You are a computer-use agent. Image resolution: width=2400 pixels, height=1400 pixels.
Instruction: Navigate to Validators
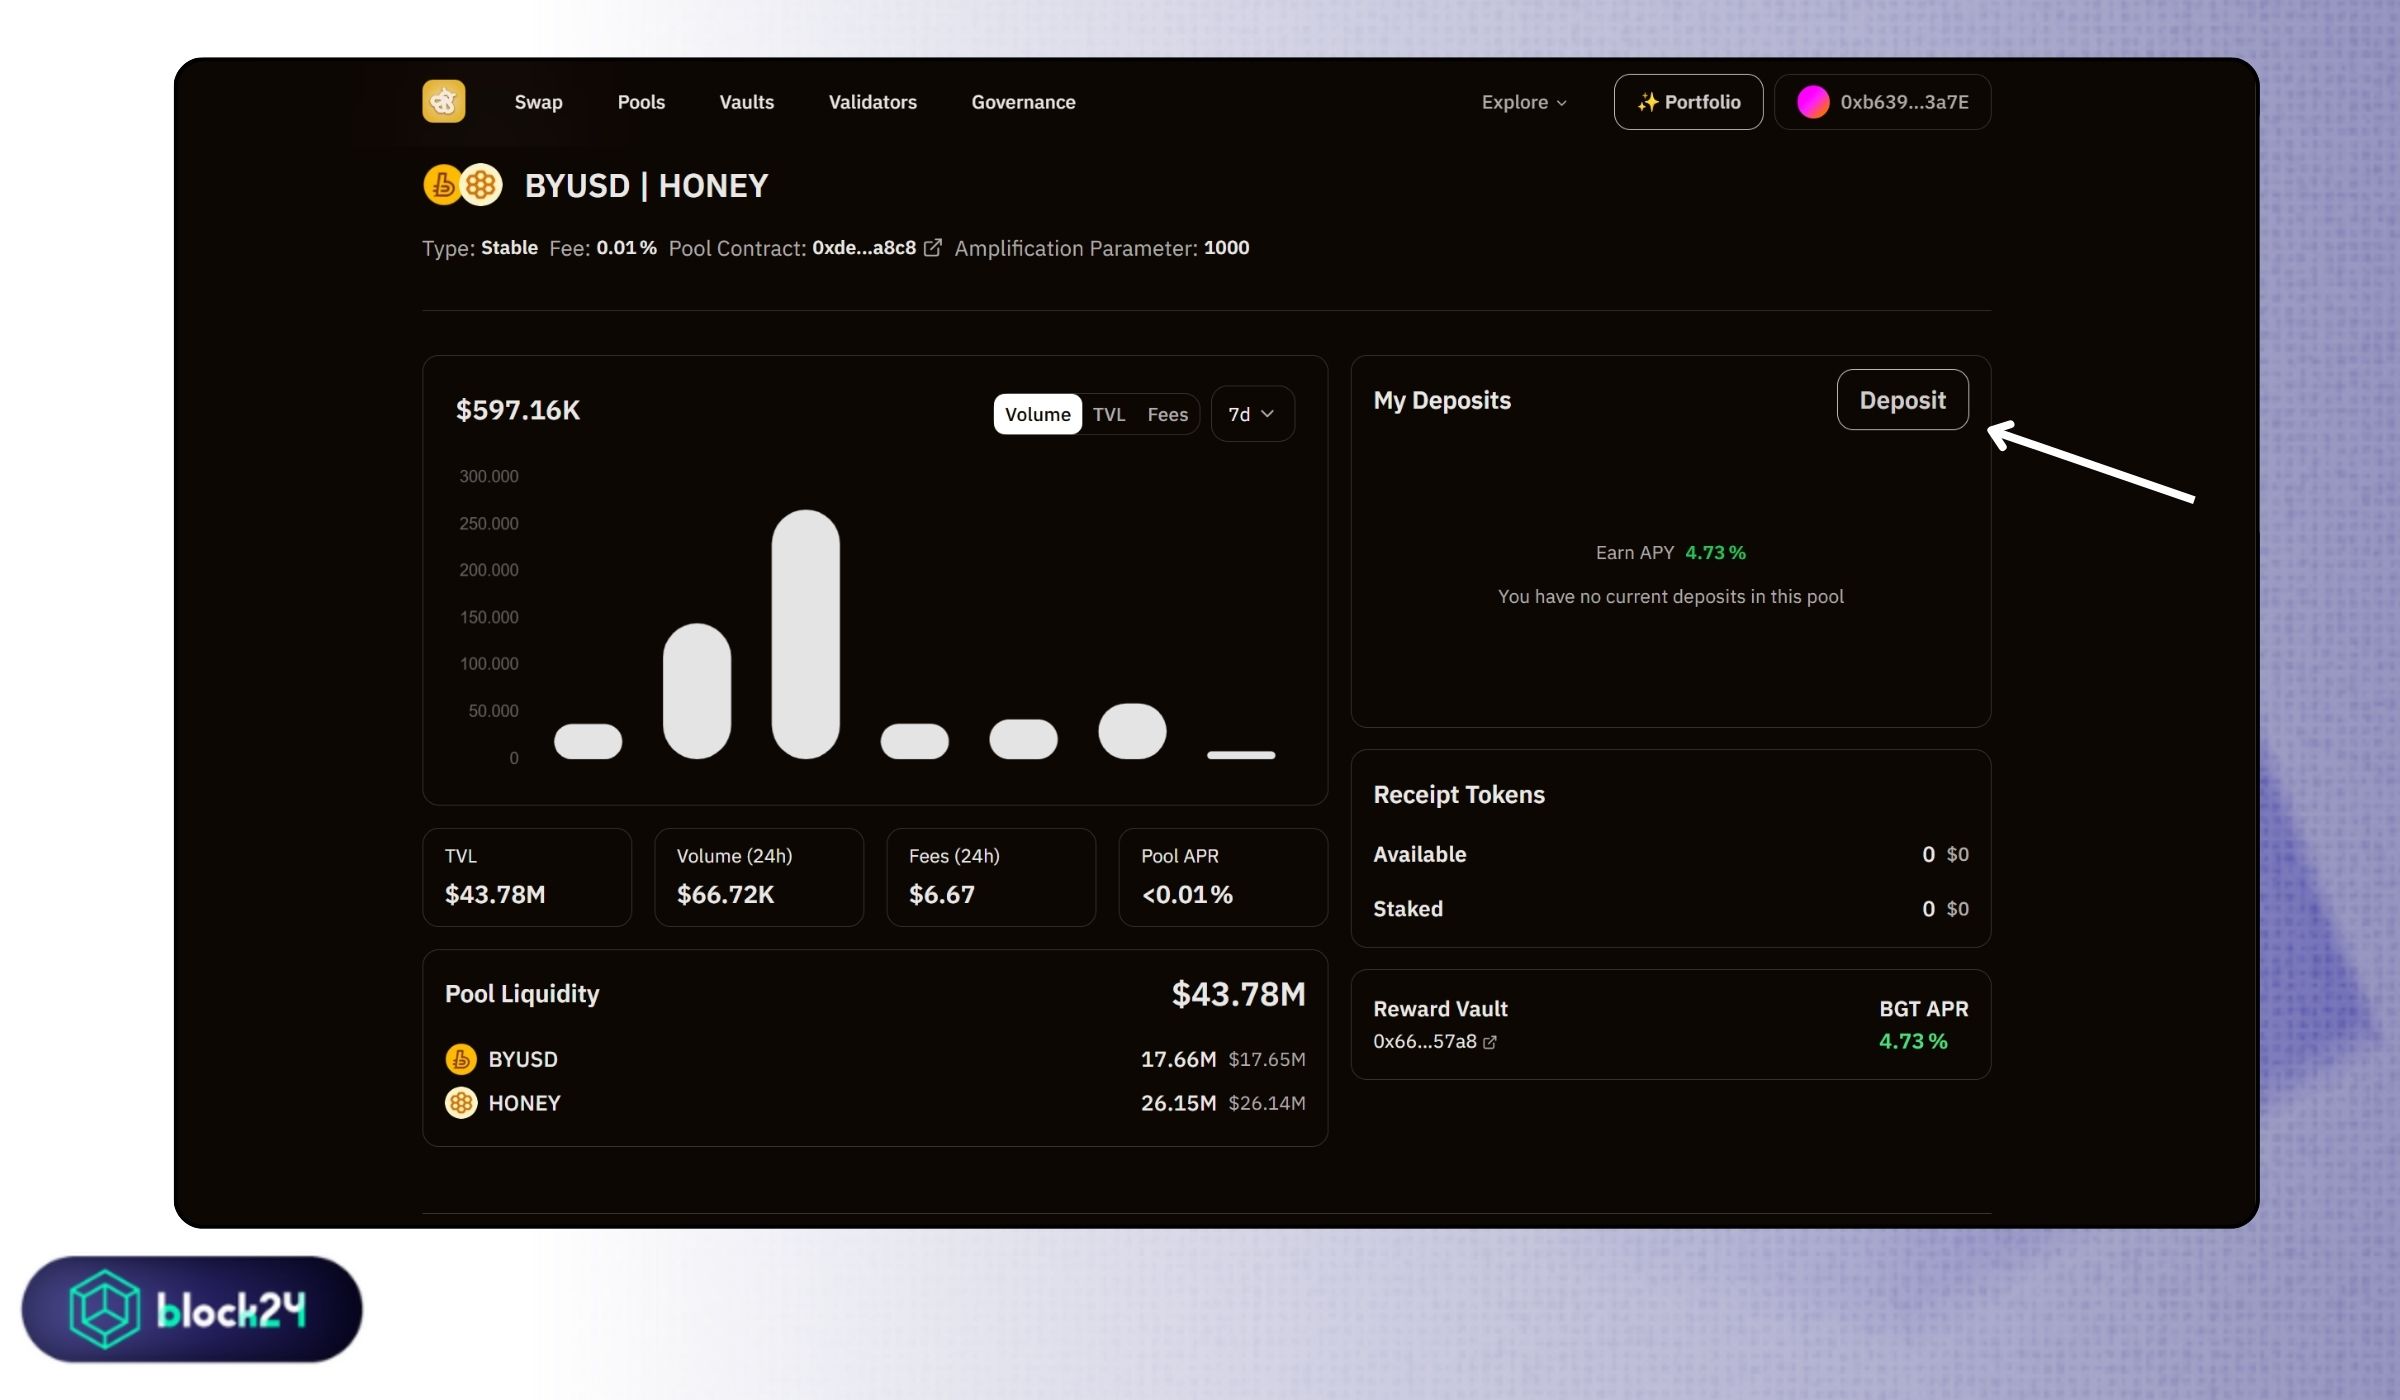click(872, 102)
